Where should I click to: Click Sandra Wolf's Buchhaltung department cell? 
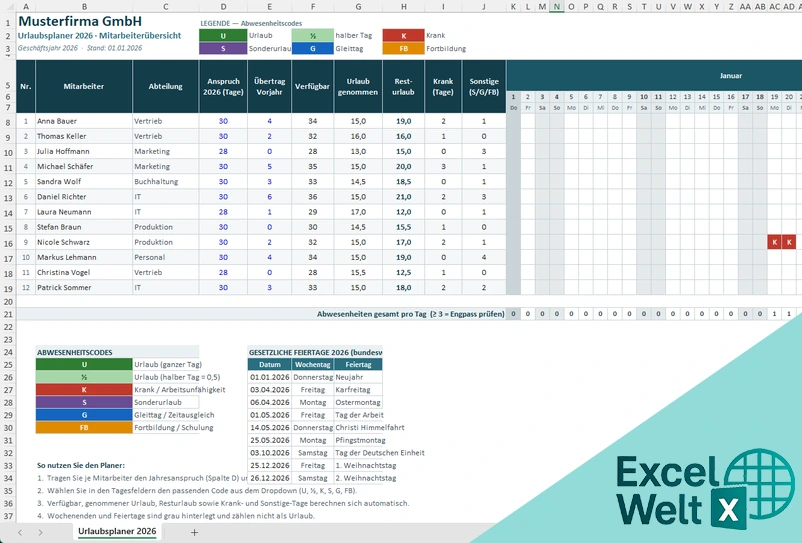click(166, 182)
